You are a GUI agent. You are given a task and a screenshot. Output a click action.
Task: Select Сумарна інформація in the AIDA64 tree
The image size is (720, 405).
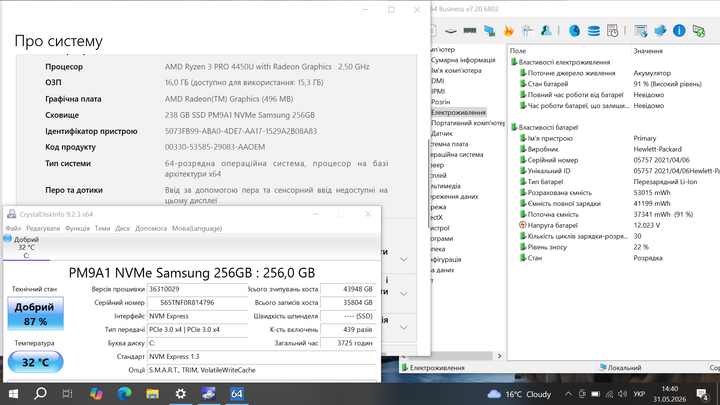tap(463, 60)
